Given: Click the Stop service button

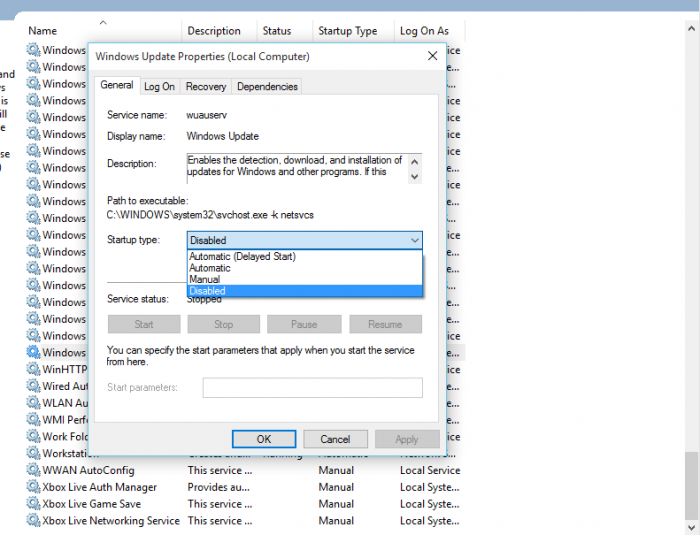Looking at the screenshot, I should point(223,324).
